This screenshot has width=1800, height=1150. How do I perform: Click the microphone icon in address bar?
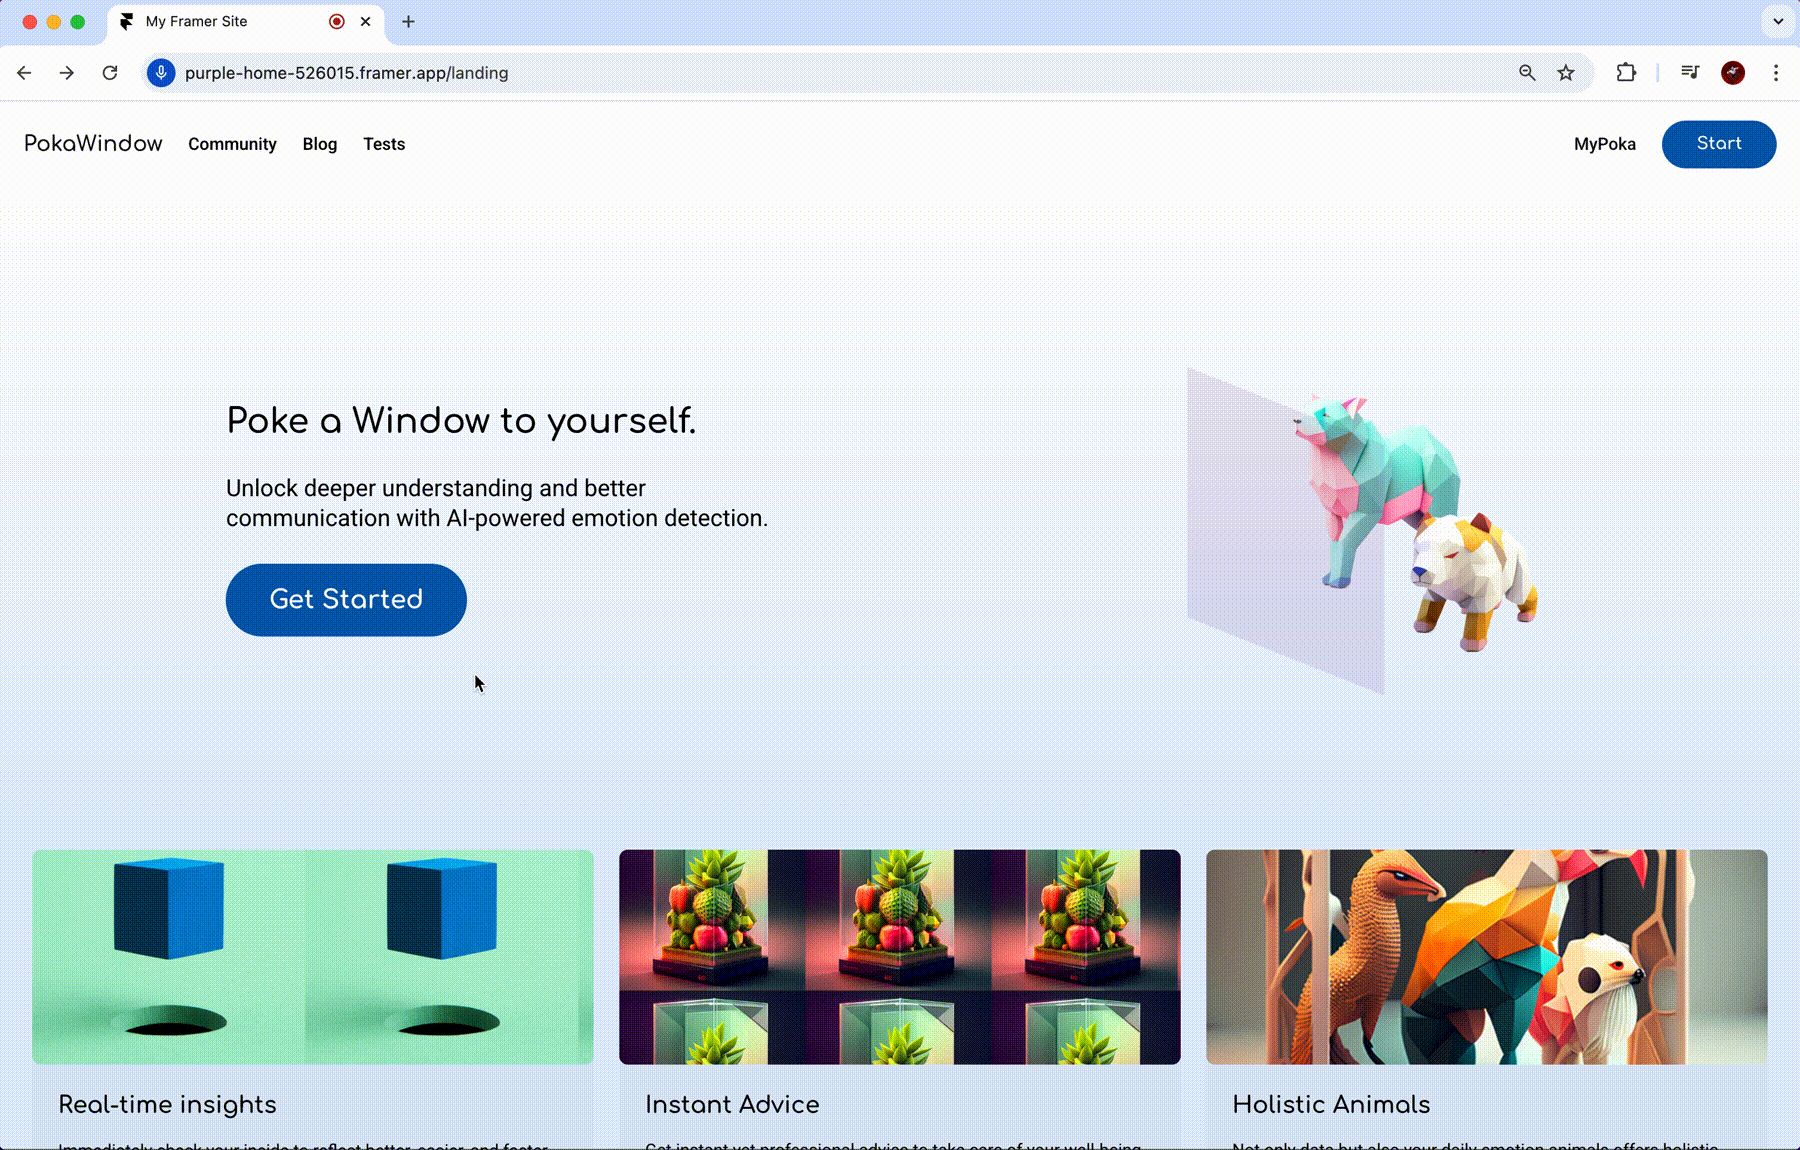(161, 73)
